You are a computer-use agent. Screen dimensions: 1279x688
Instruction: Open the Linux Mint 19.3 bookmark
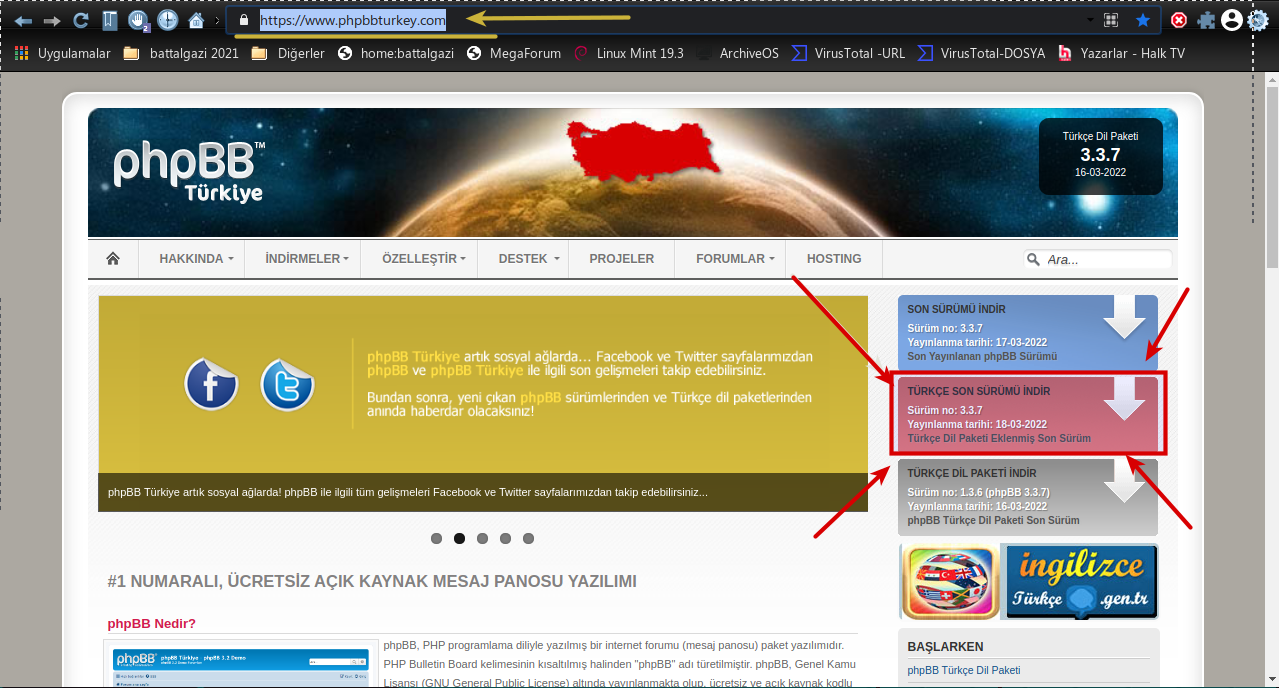629,53
